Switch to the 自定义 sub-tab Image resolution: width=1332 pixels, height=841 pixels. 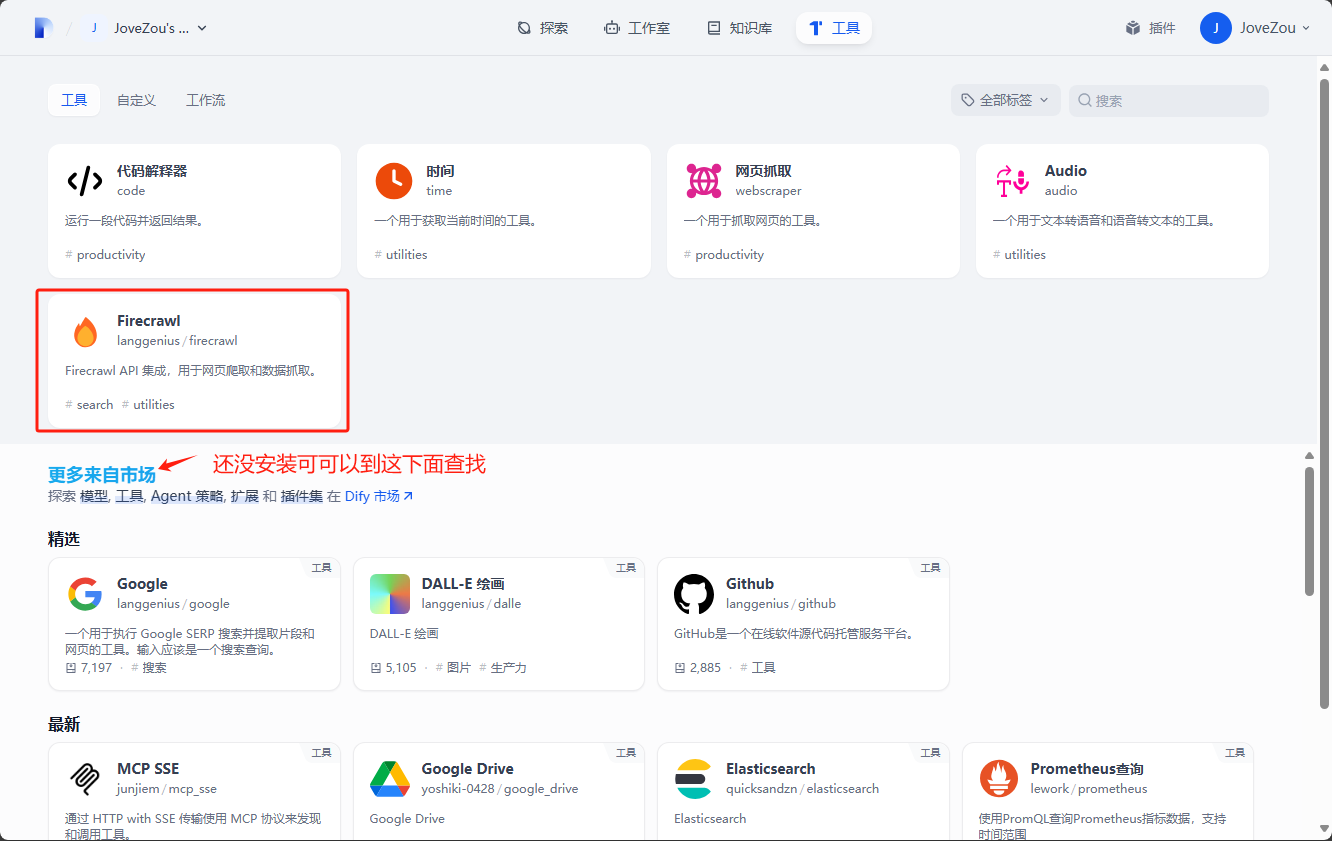[x=136, y=100]
